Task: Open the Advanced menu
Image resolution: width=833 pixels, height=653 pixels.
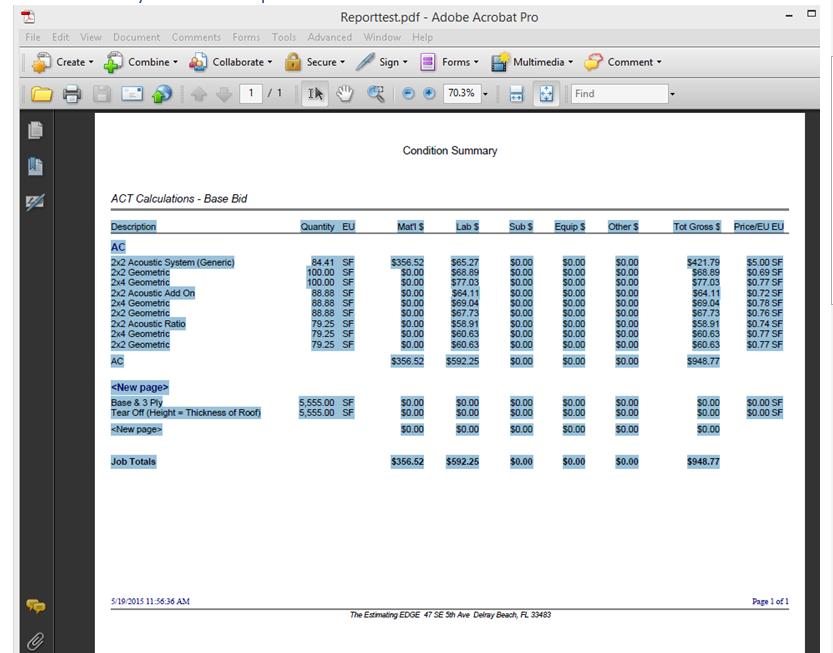Action: pyautogui.click(x=329, y=37)
